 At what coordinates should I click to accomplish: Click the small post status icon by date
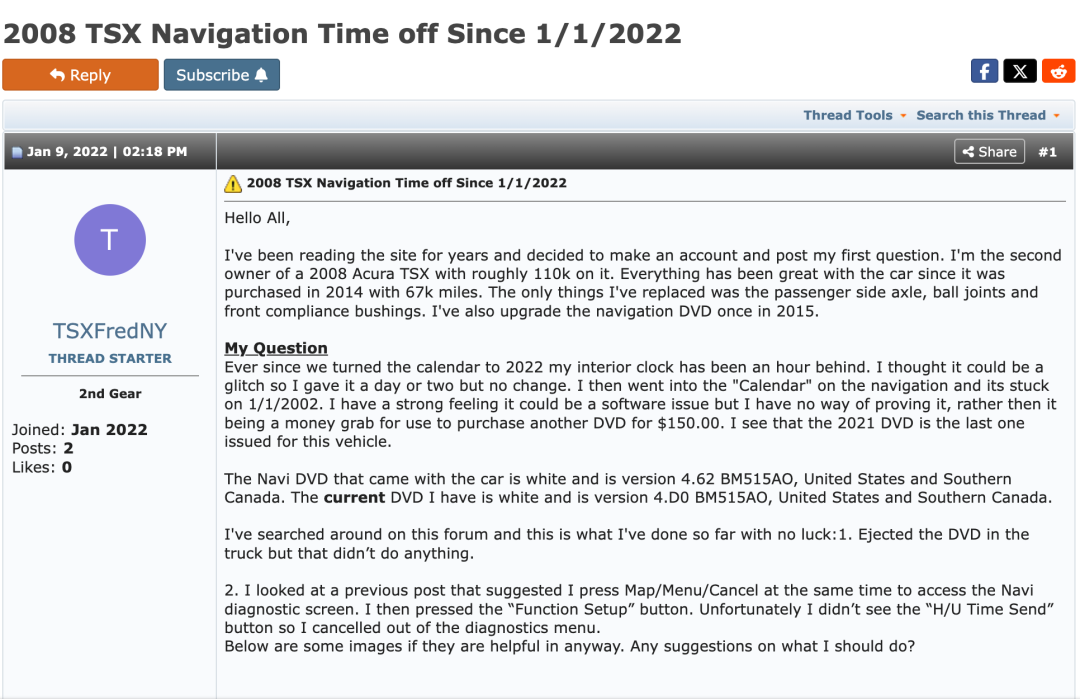pyautogui.click(x=17, y=152)
